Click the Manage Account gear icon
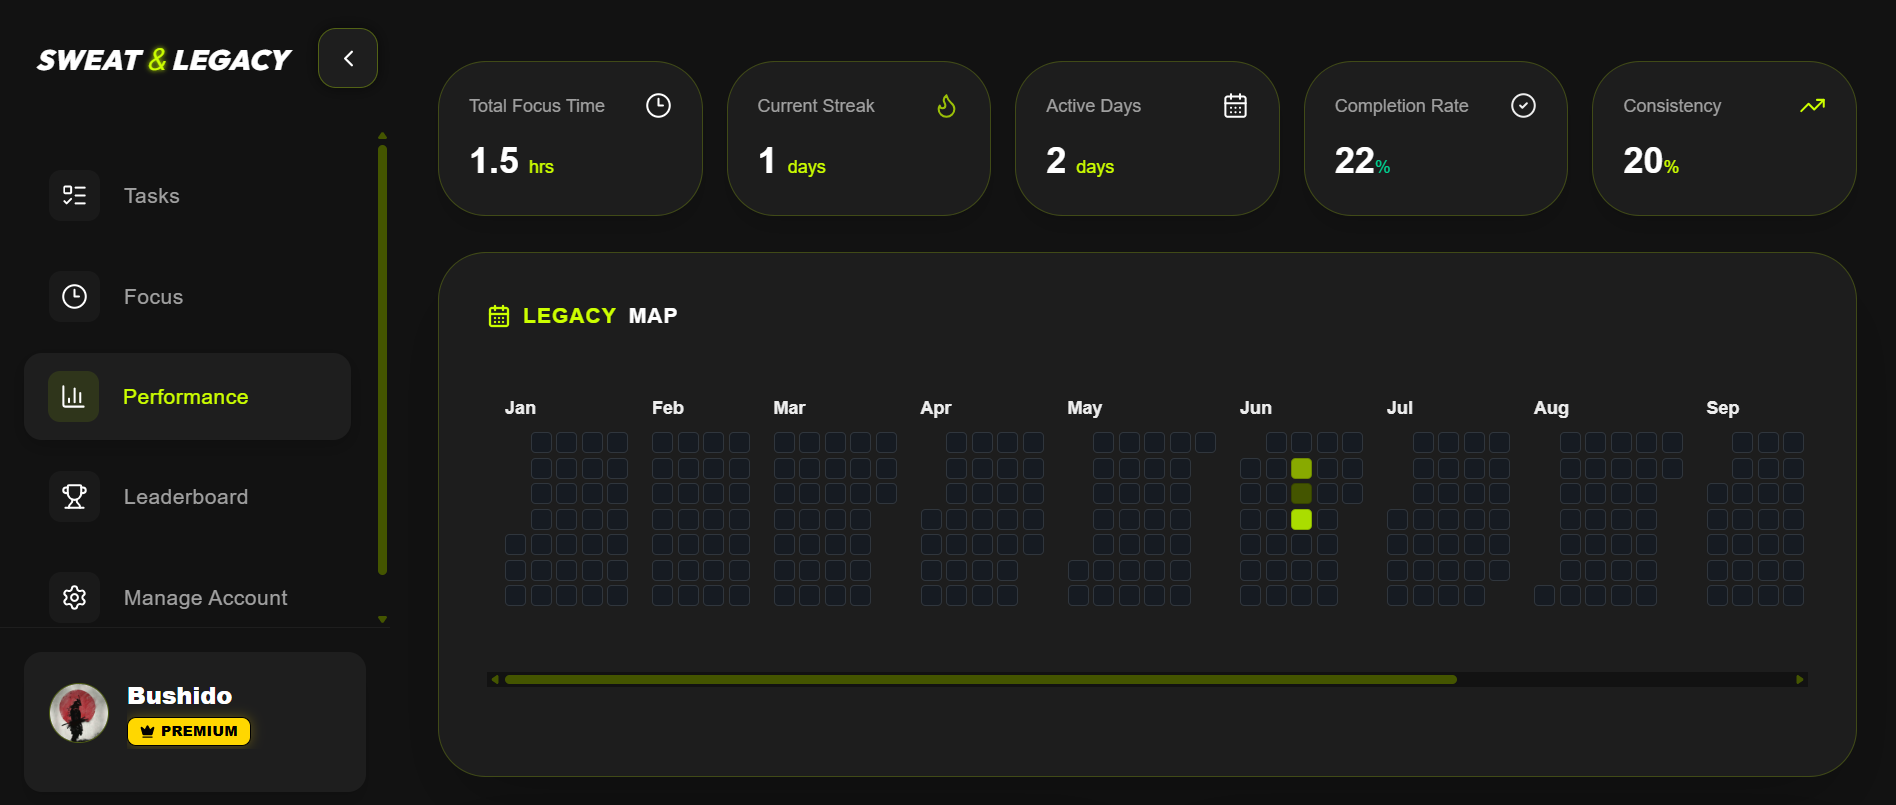Viewport: 1896px width, 805px height. click(74, 597)
